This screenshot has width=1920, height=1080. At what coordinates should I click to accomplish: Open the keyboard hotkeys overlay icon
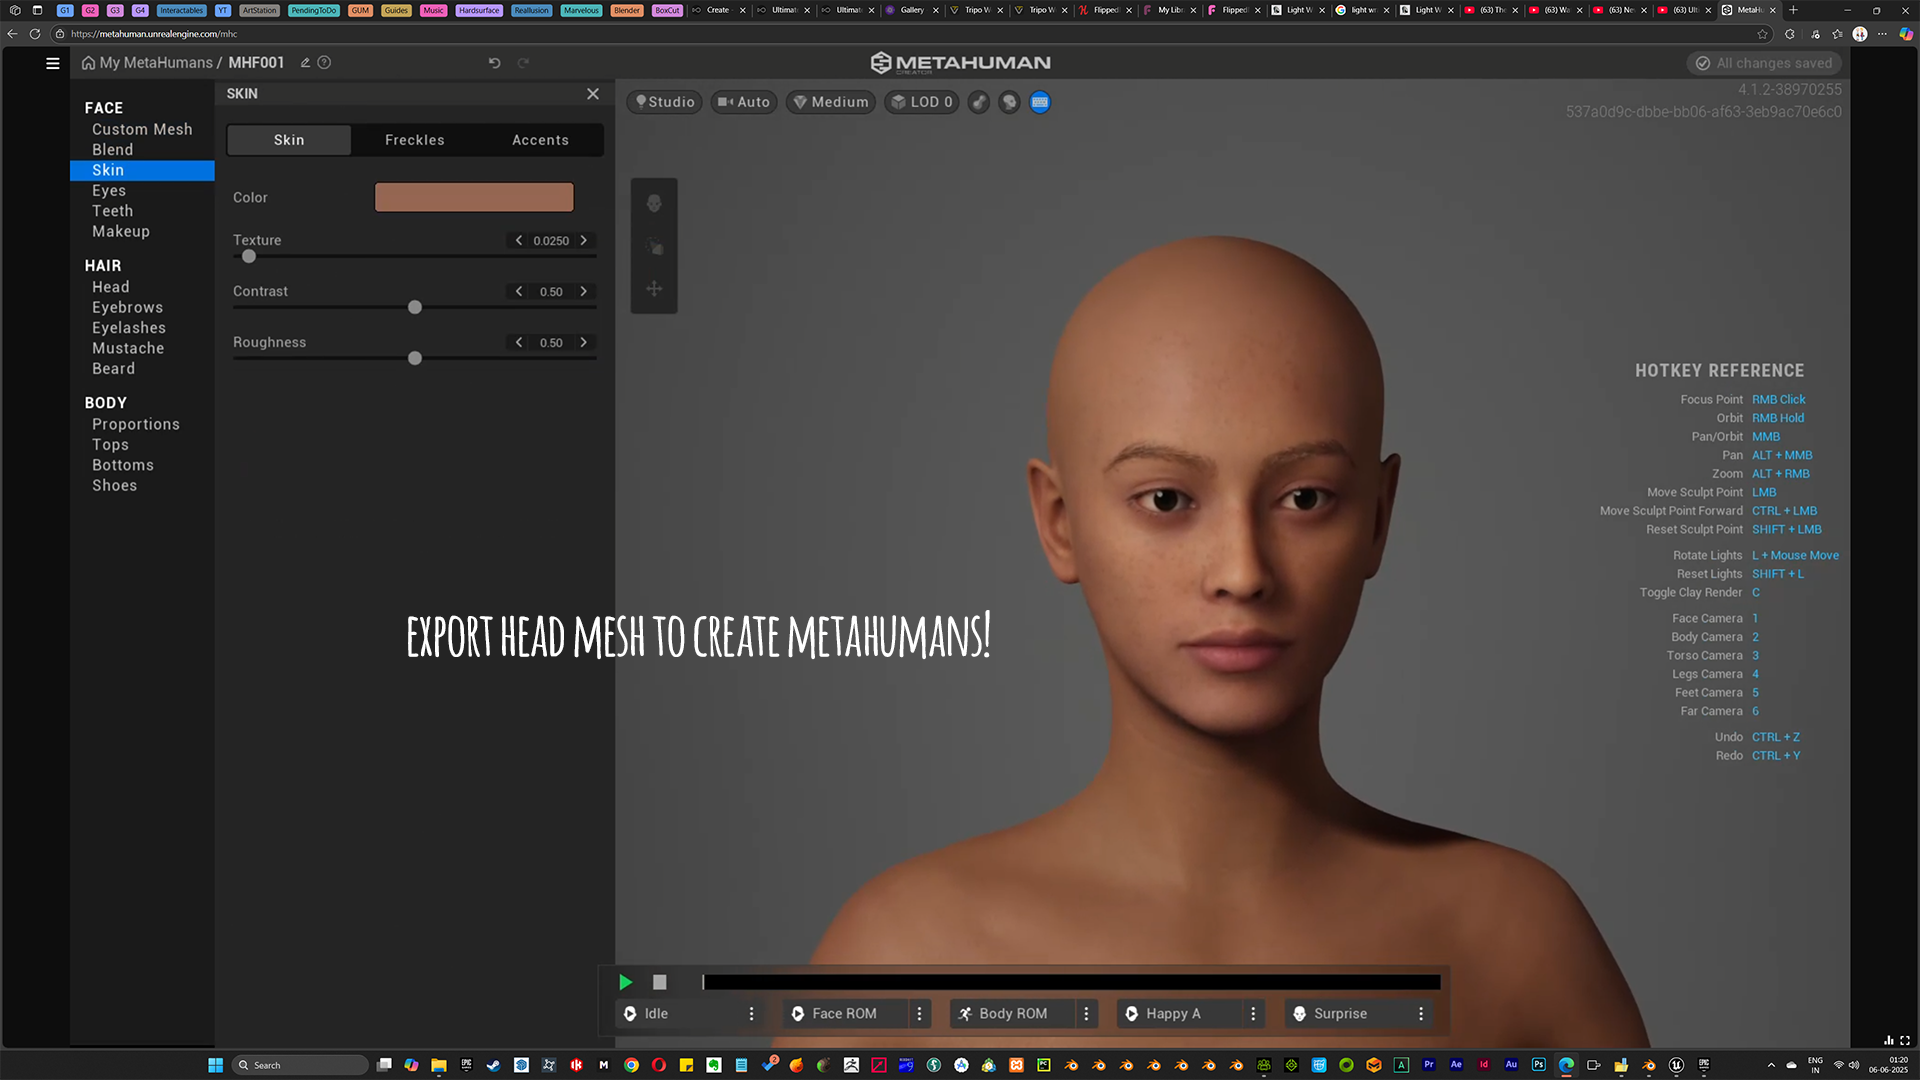[x=1040, y=102]
